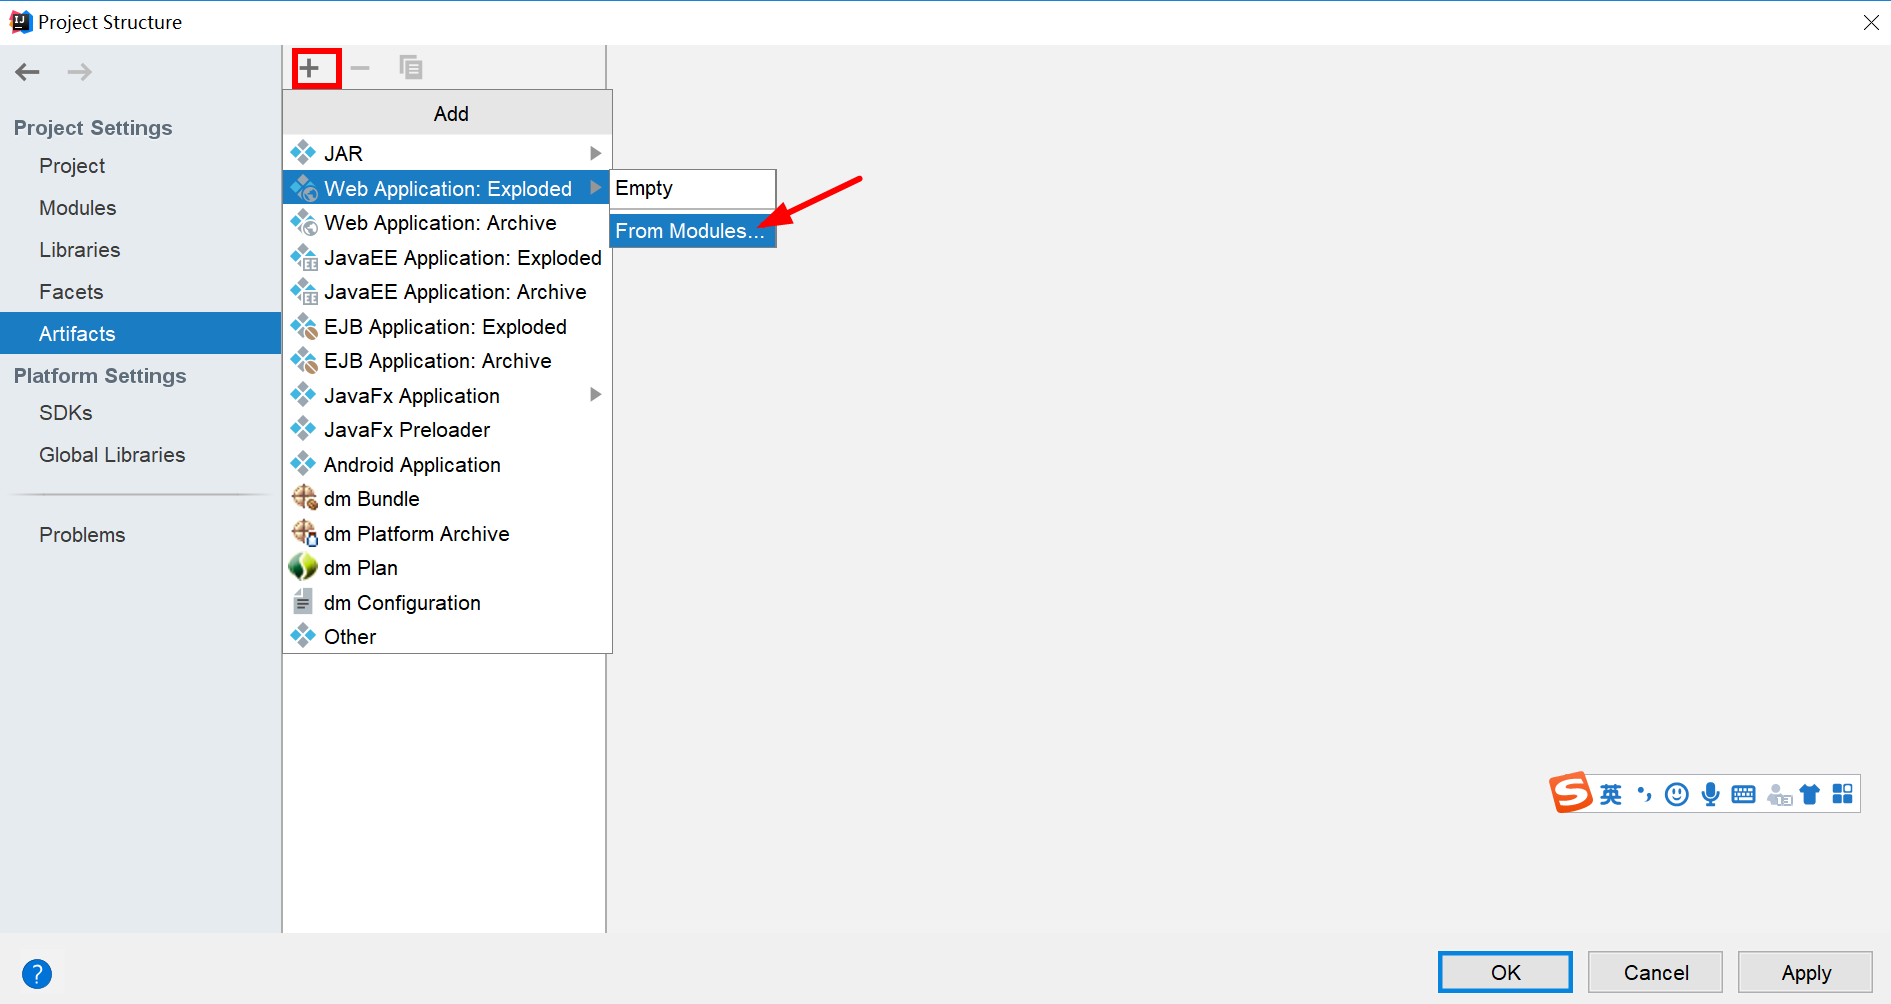The image size is (1891, 1004).
Task: Click the Android Application icon
Action: point(303,464)
